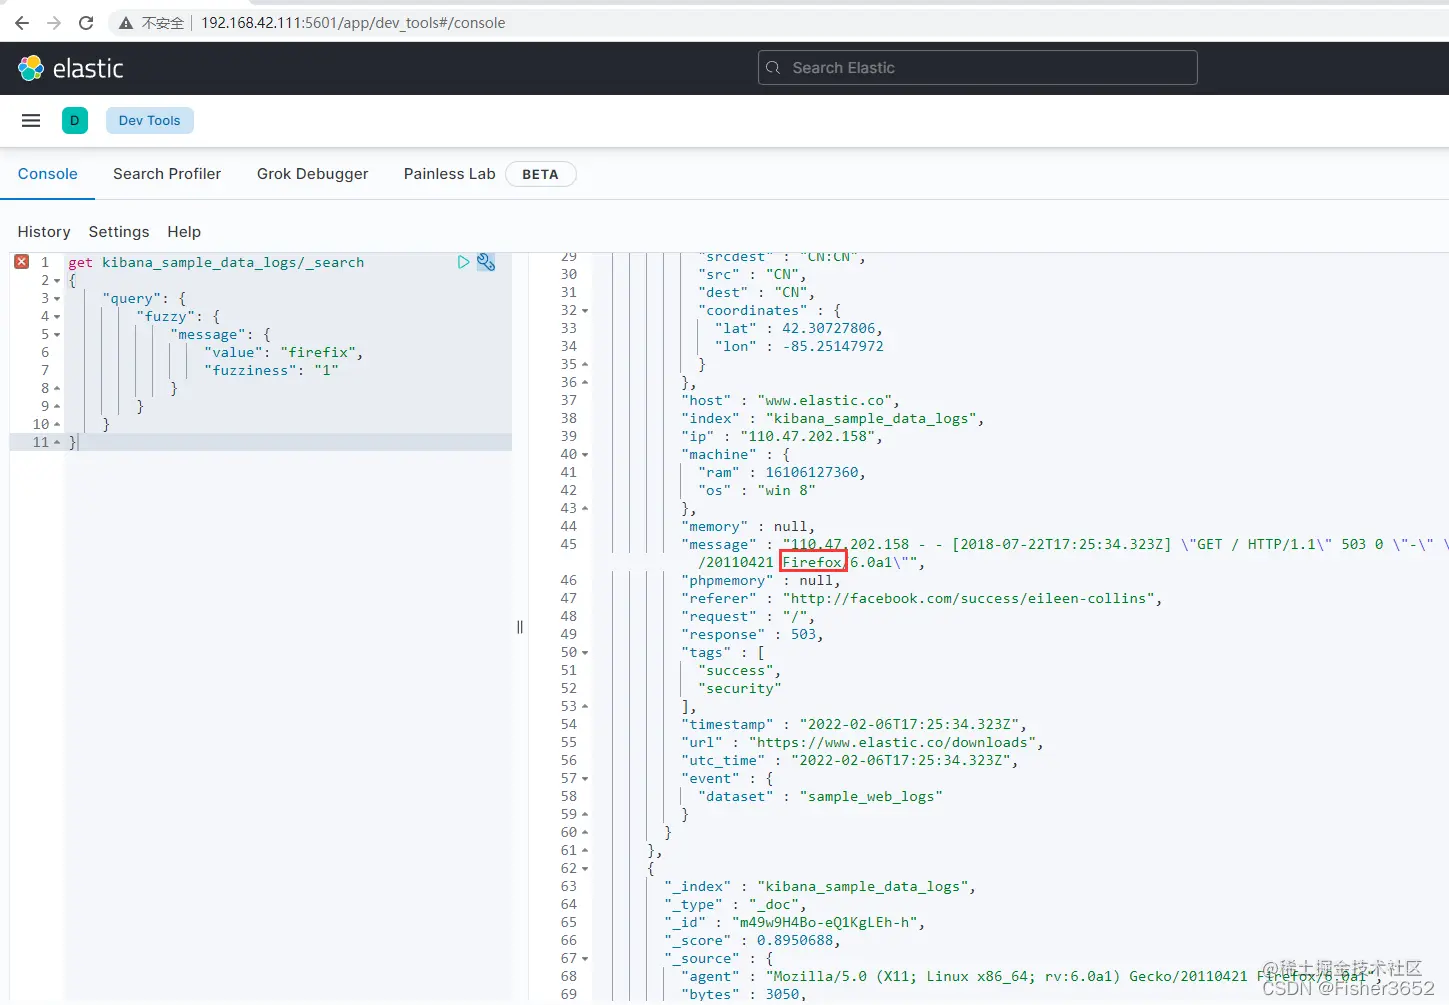Click the pane resize handle between editors
The image size is (1449, 1005).
[x=520, y=627]
